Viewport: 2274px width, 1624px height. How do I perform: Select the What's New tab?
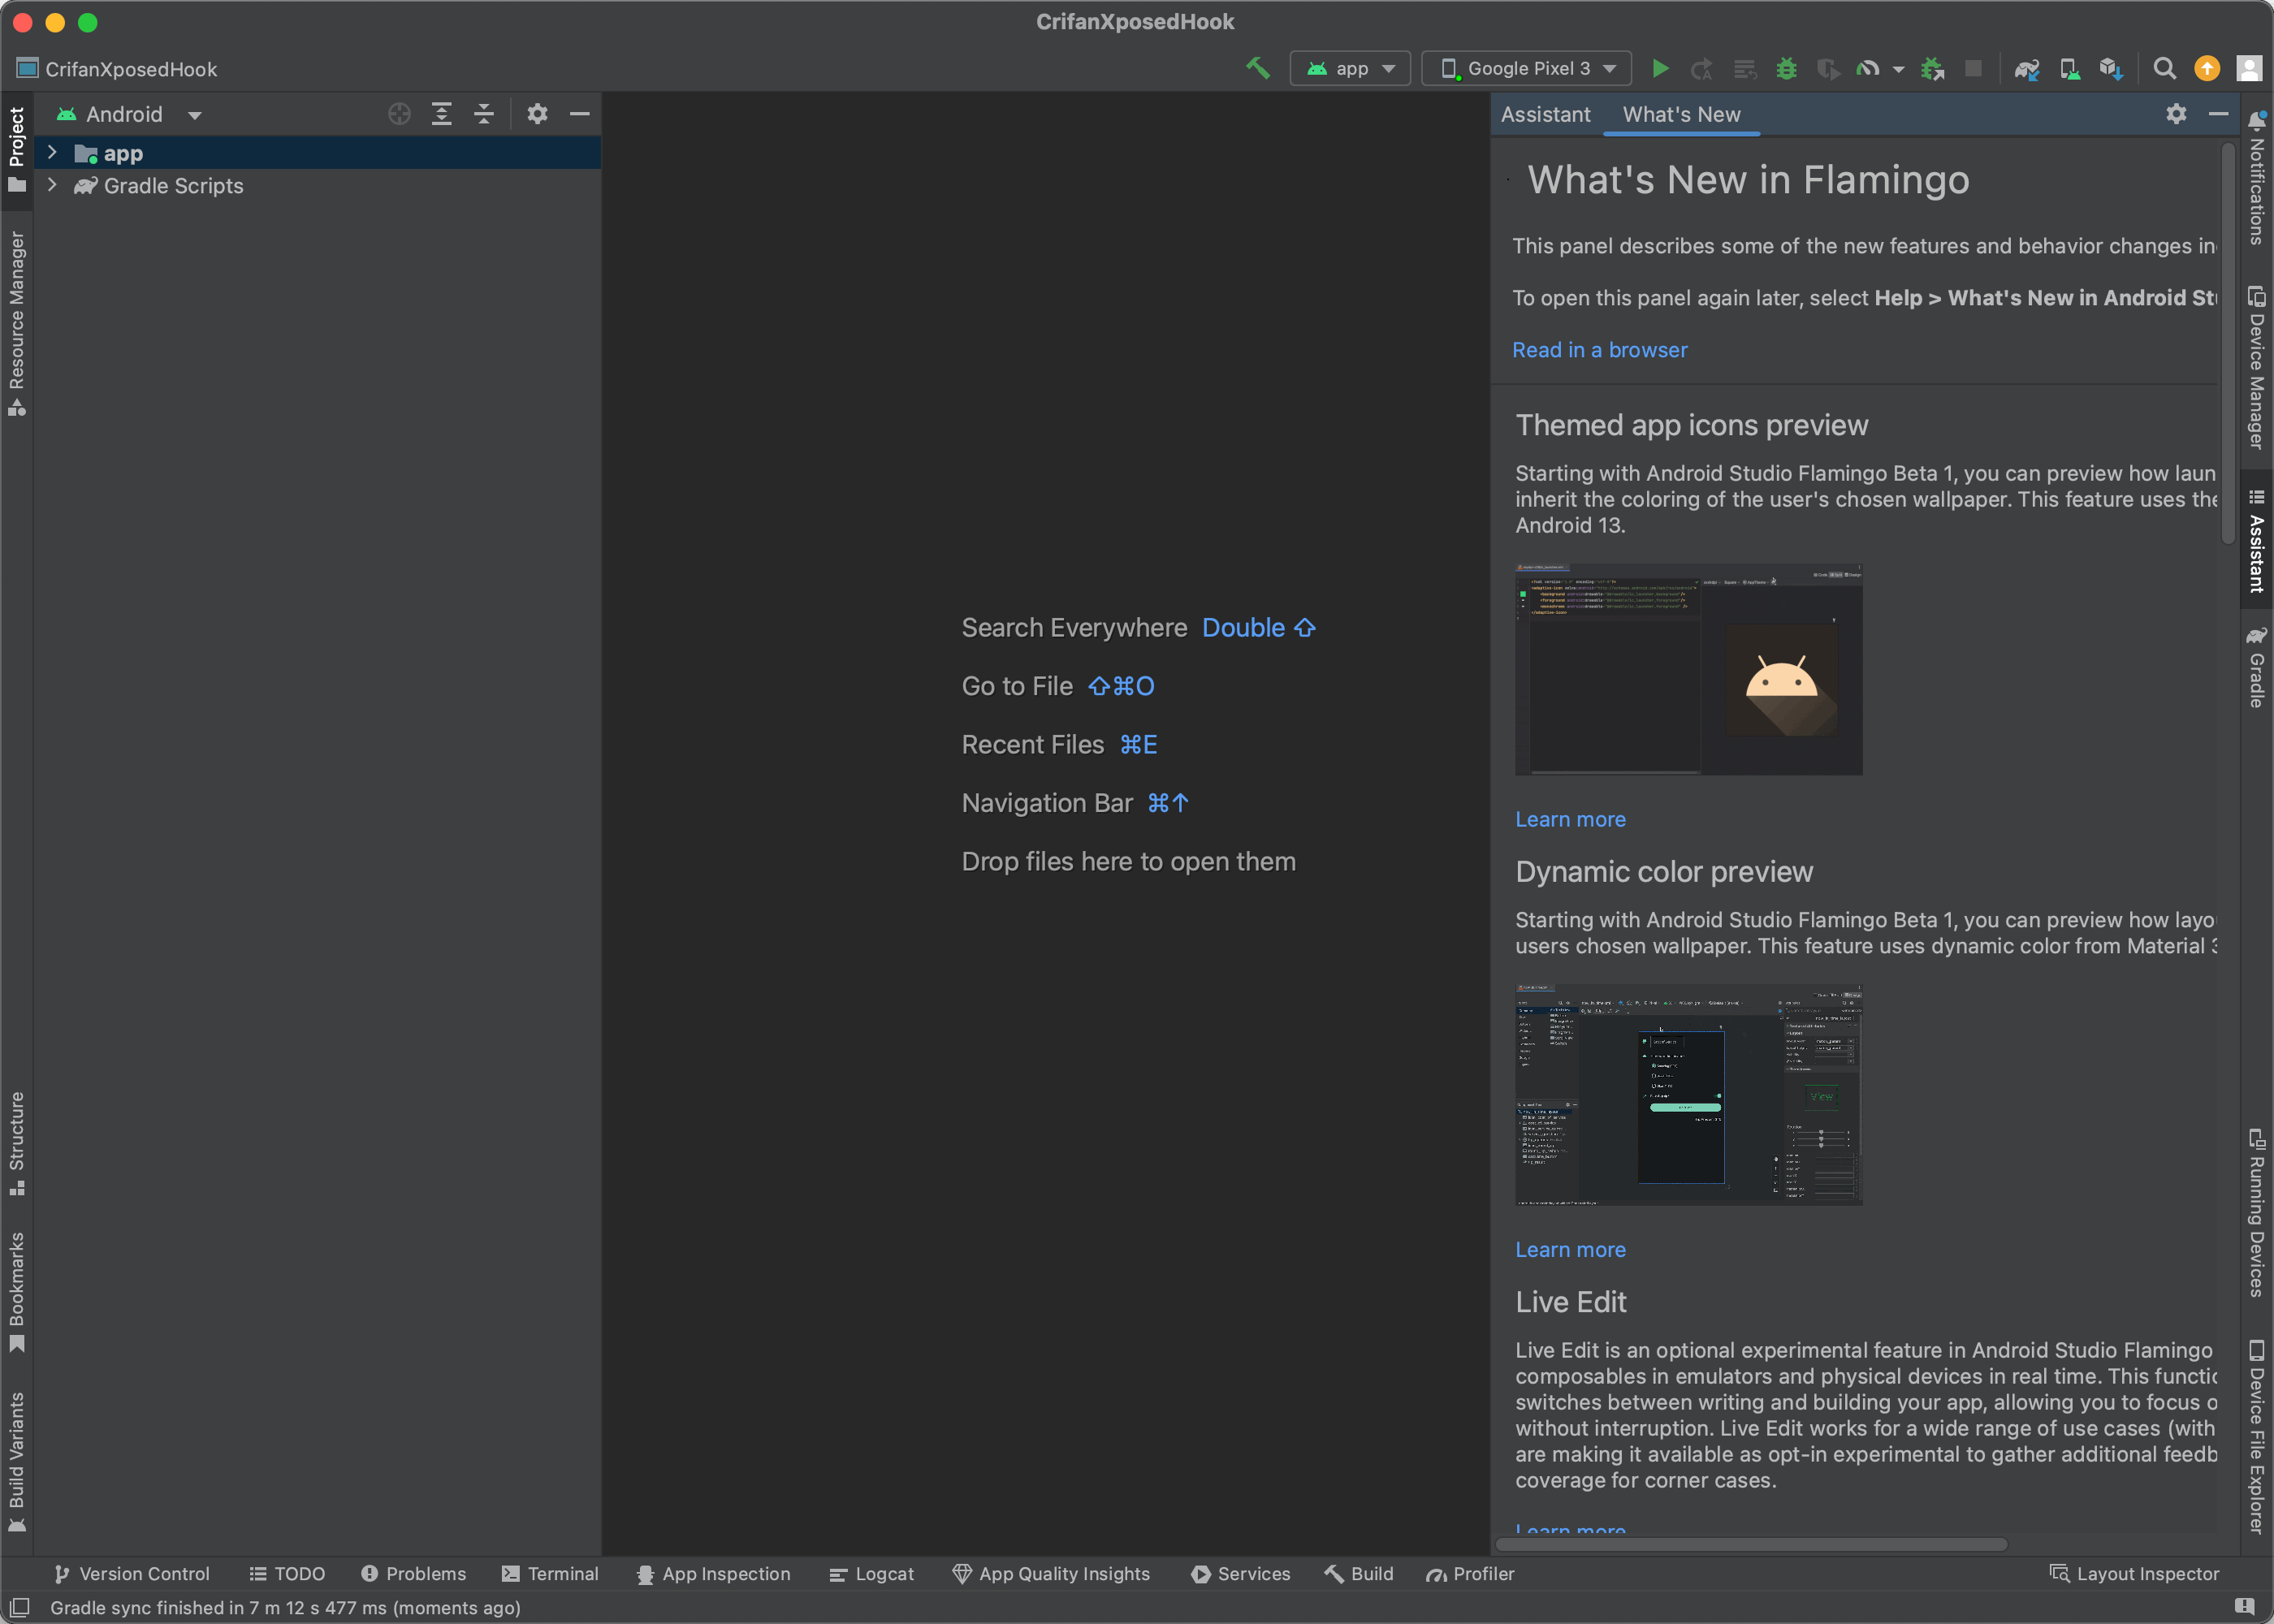point(1681,114)
